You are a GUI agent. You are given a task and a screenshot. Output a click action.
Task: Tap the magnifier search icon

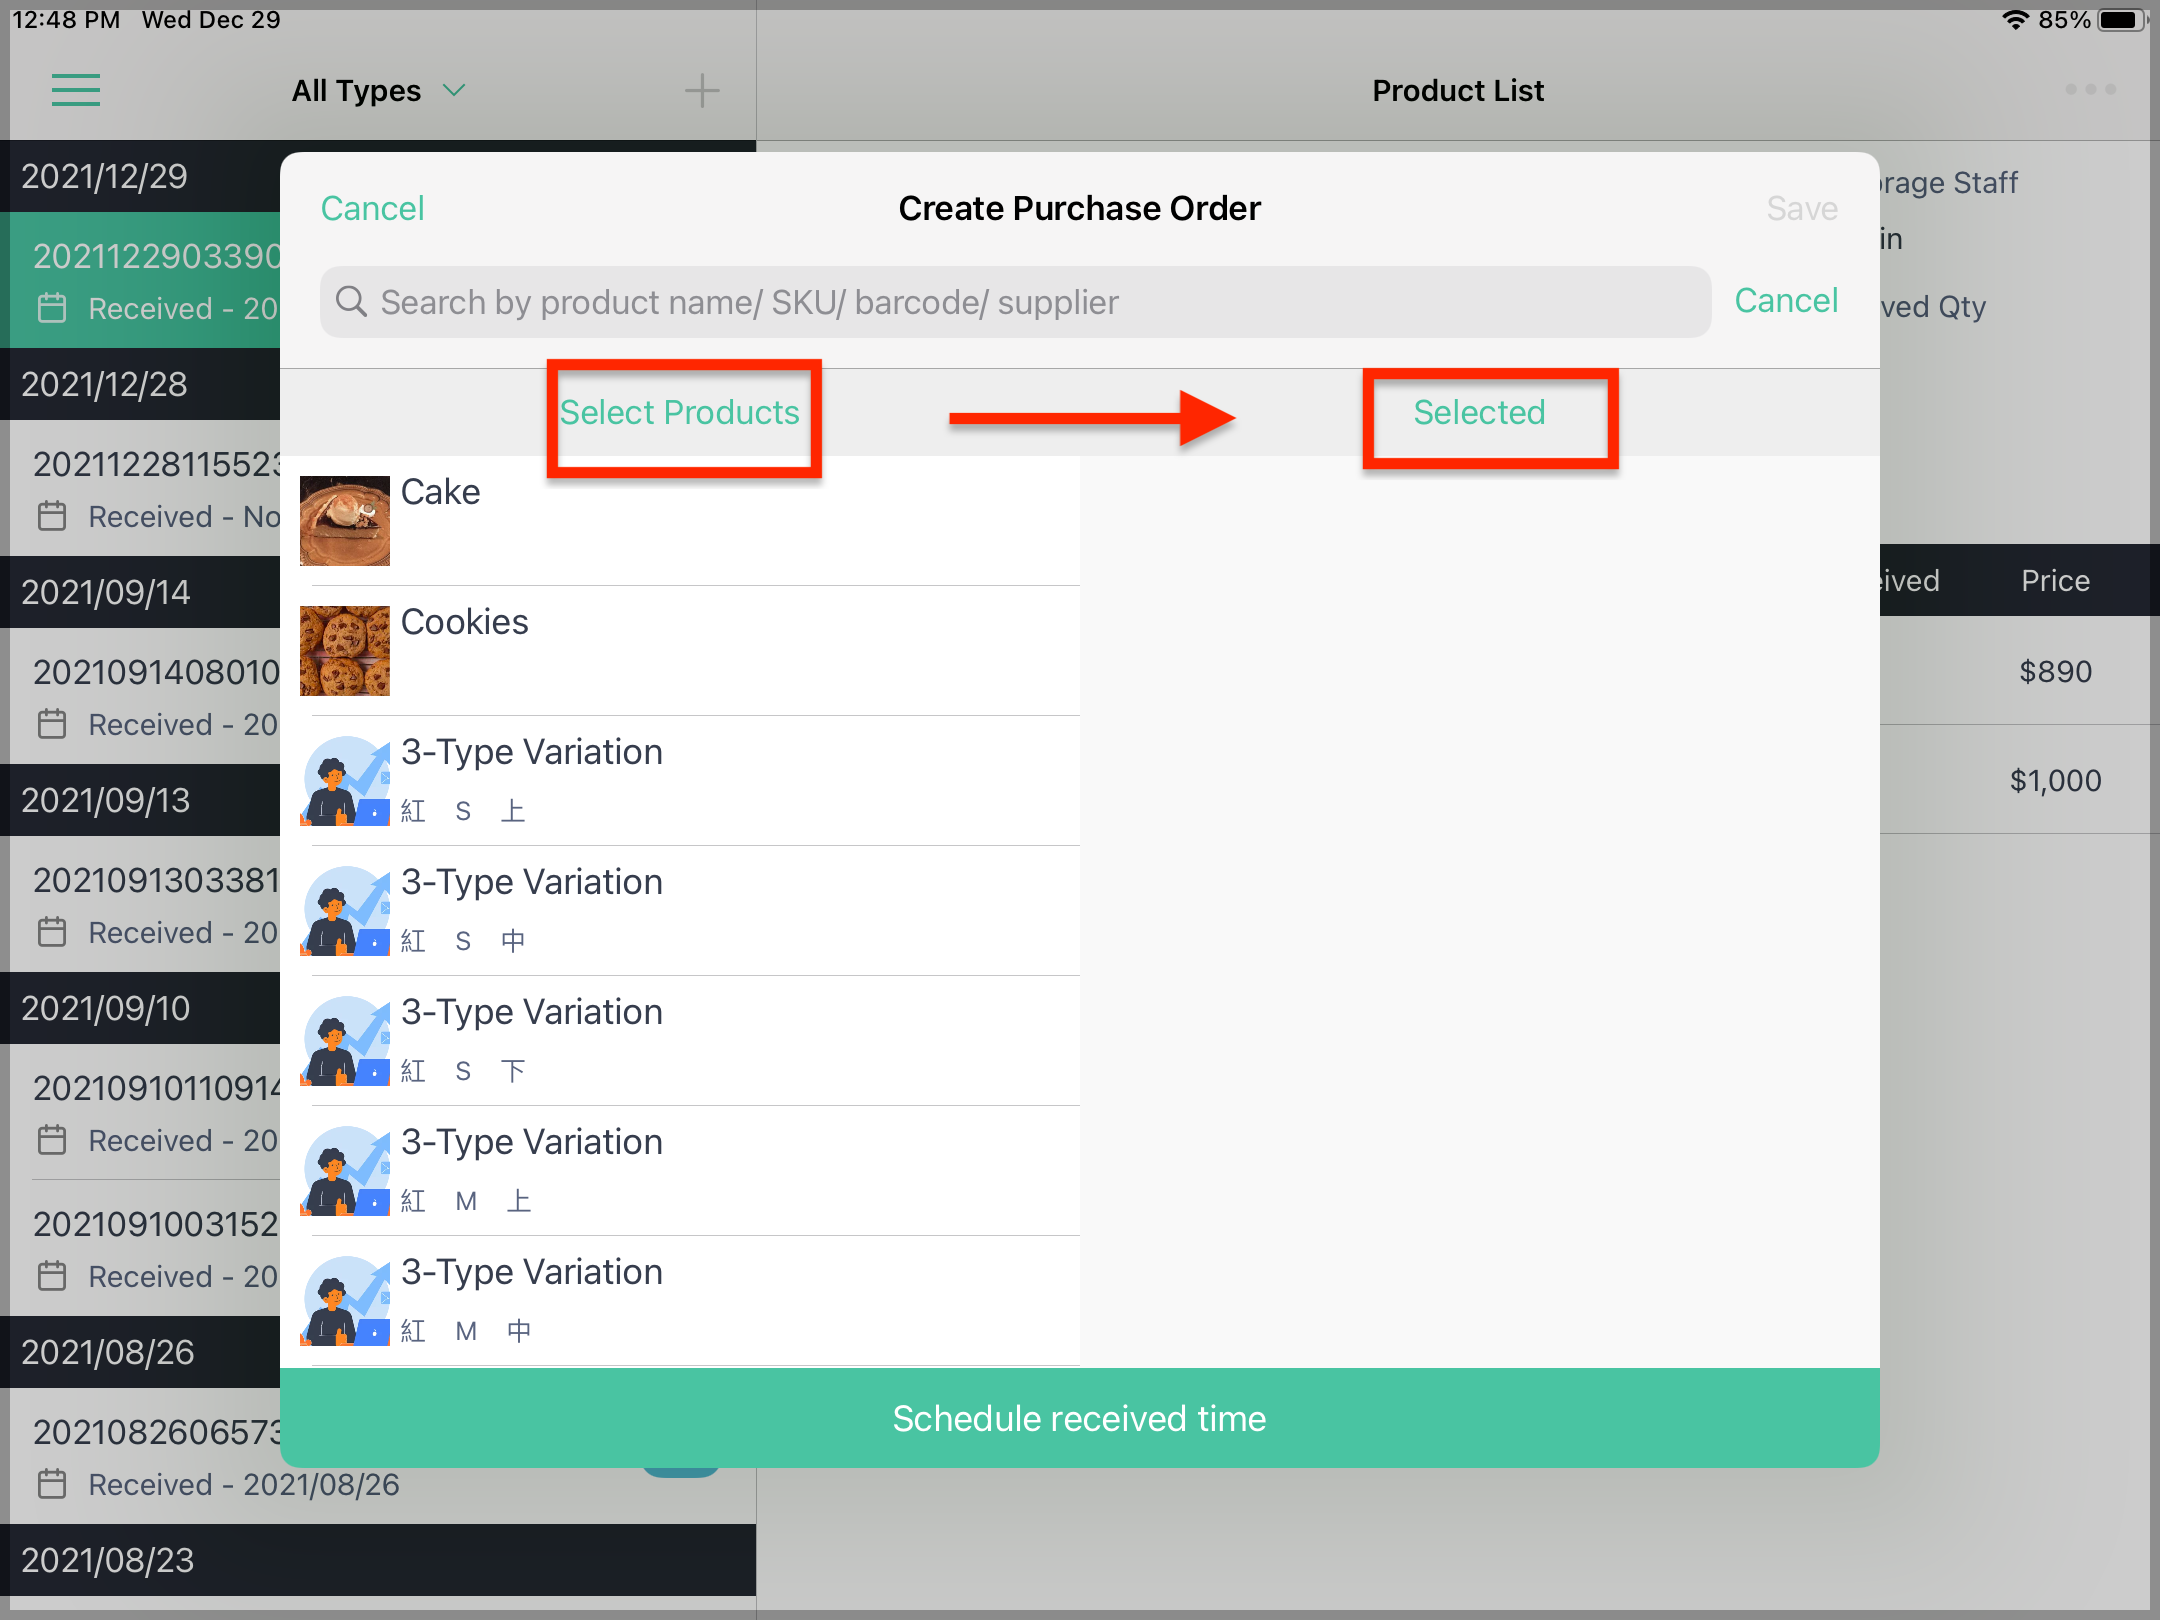[351, 301]
